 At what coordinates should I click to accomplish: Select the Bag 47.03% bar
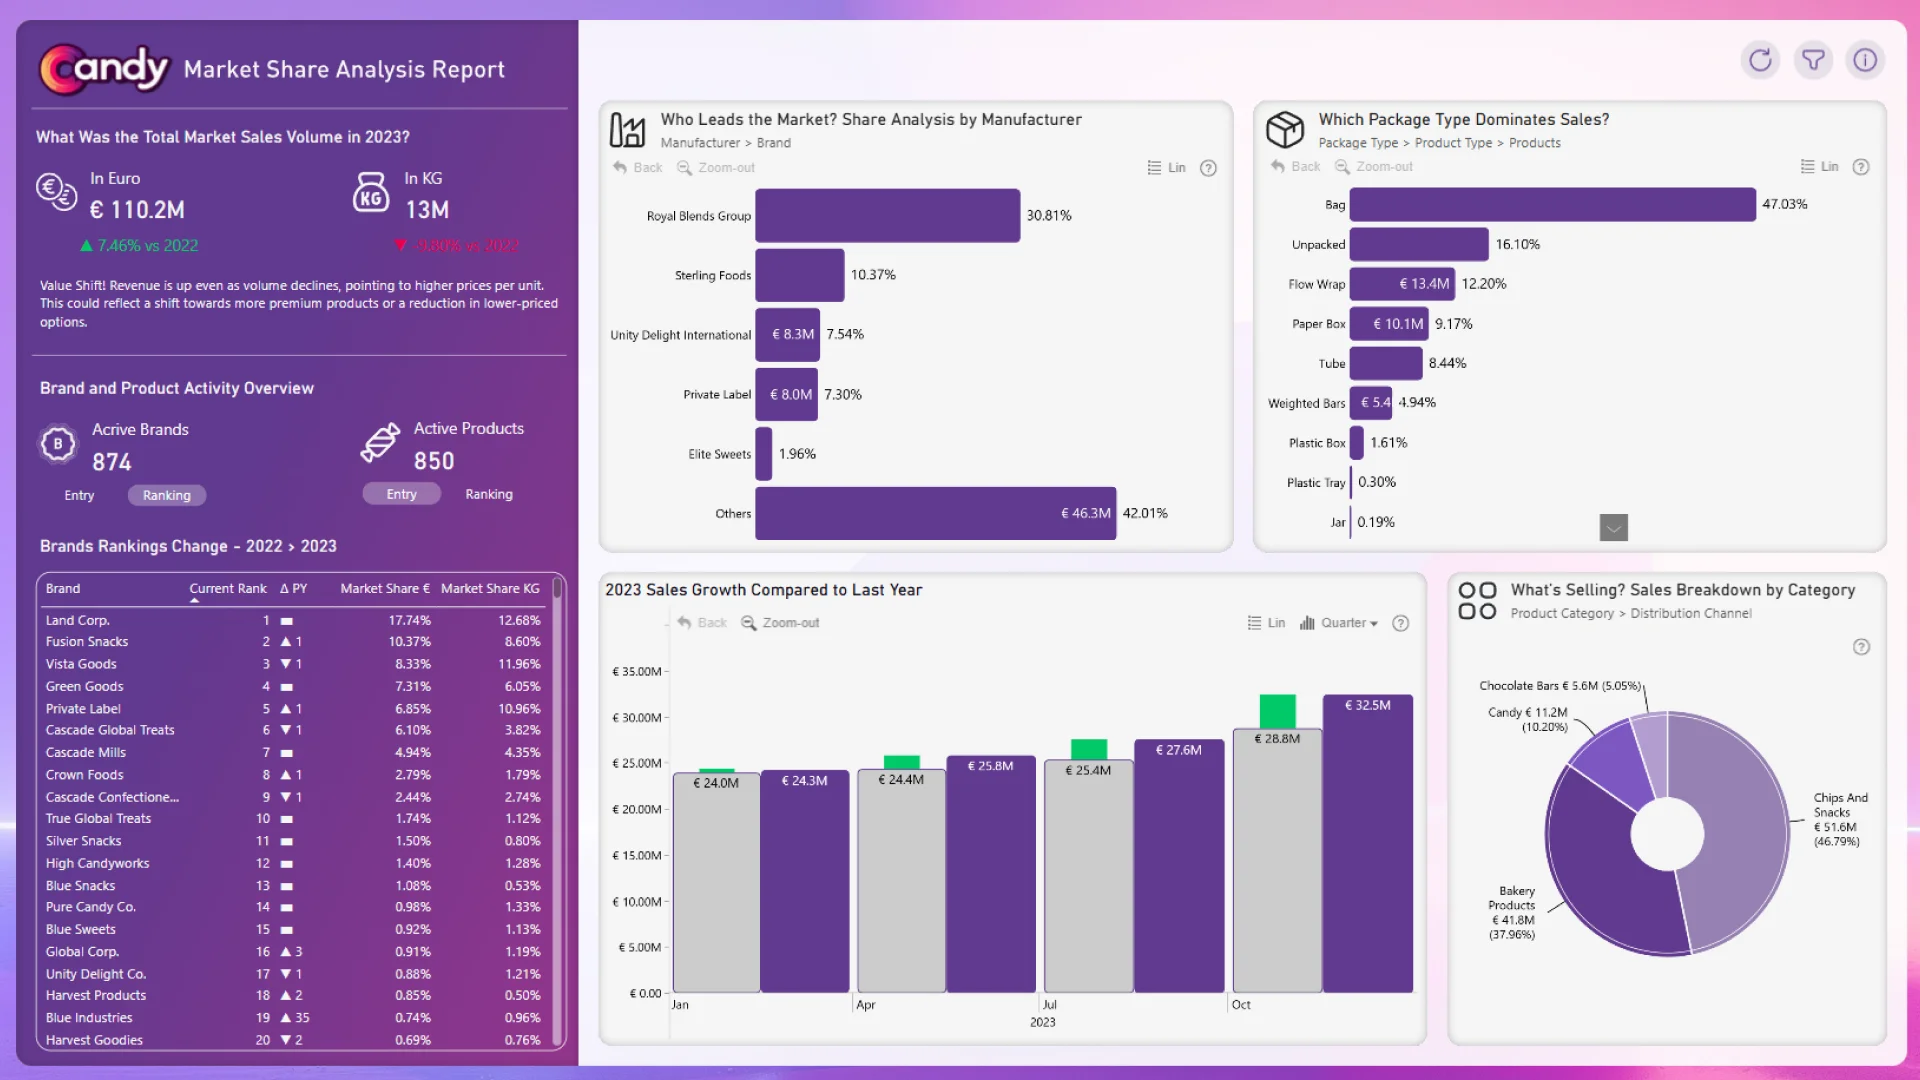[1553, 204]
